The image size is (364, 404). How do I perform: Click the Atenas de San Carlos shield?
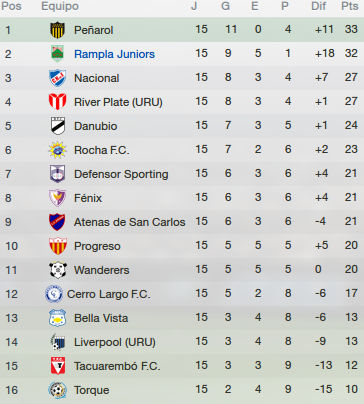point(57,222)
